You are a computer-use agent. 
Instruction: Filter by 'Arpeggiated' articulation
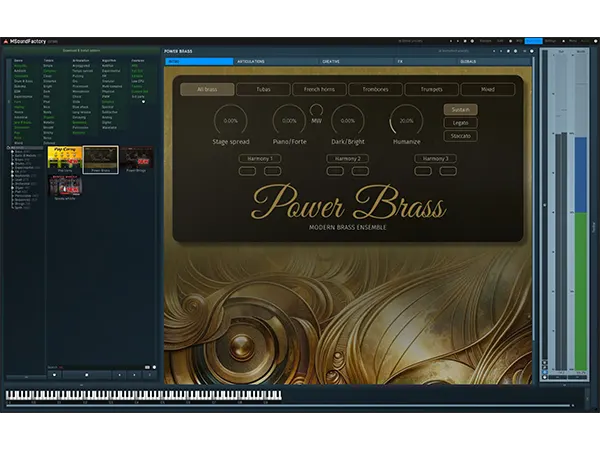[x=81, y=66]
